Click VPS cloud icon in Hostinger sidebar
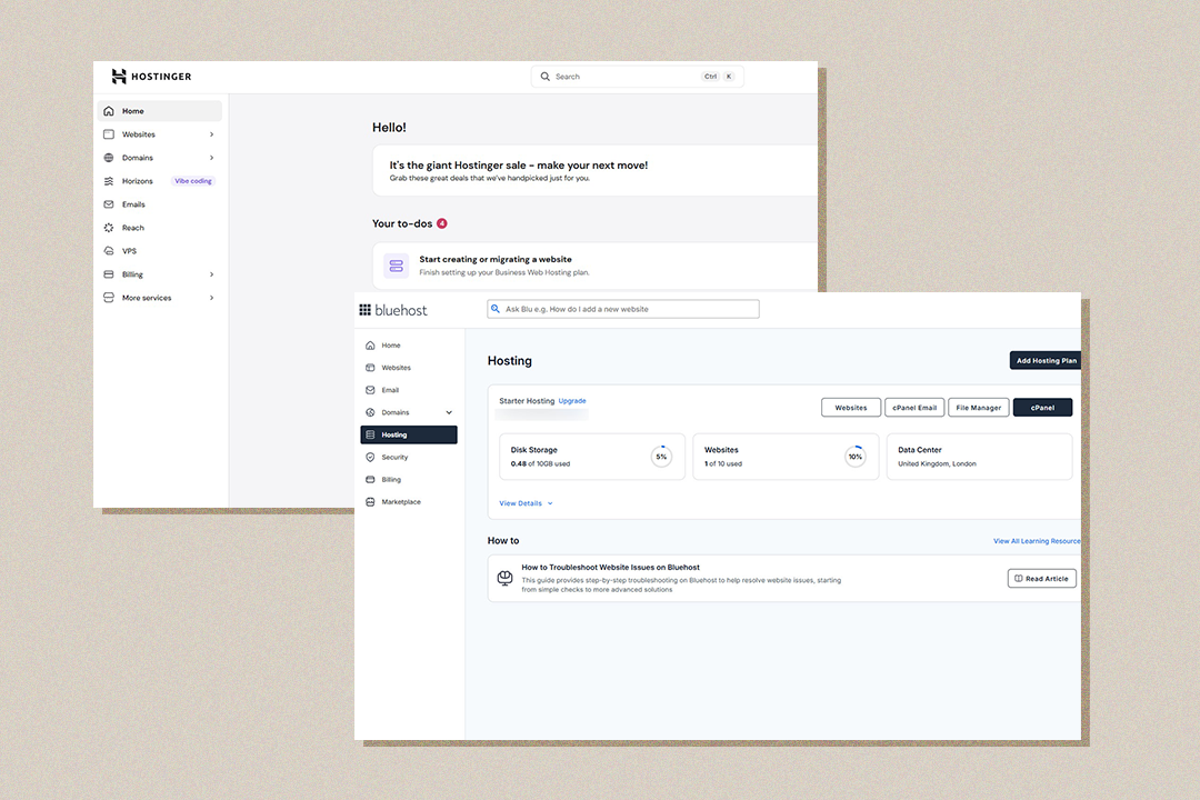 pos(109,251)
